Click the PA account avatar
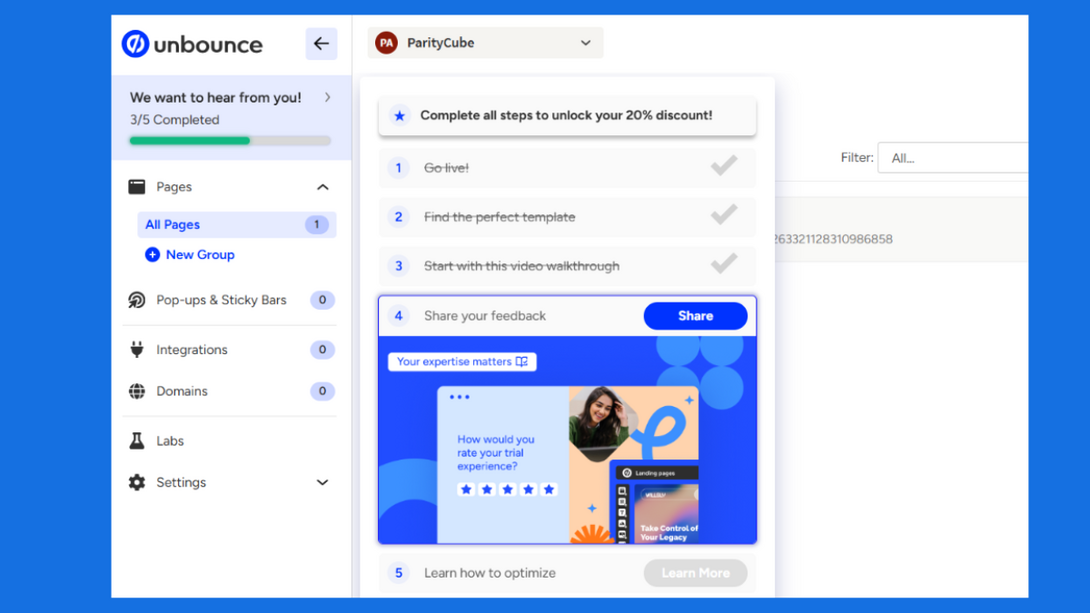This screenshot has width=1090, height=613. pos(387,43)
